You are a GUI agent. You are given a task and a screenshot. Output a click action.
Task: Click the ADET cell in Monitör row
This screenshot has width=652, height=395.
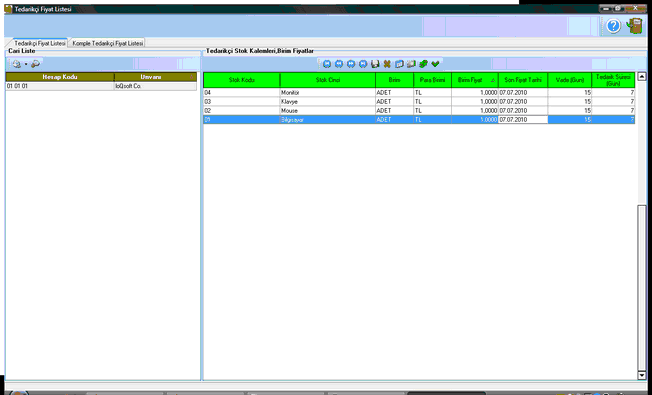(x=395, y=93)
